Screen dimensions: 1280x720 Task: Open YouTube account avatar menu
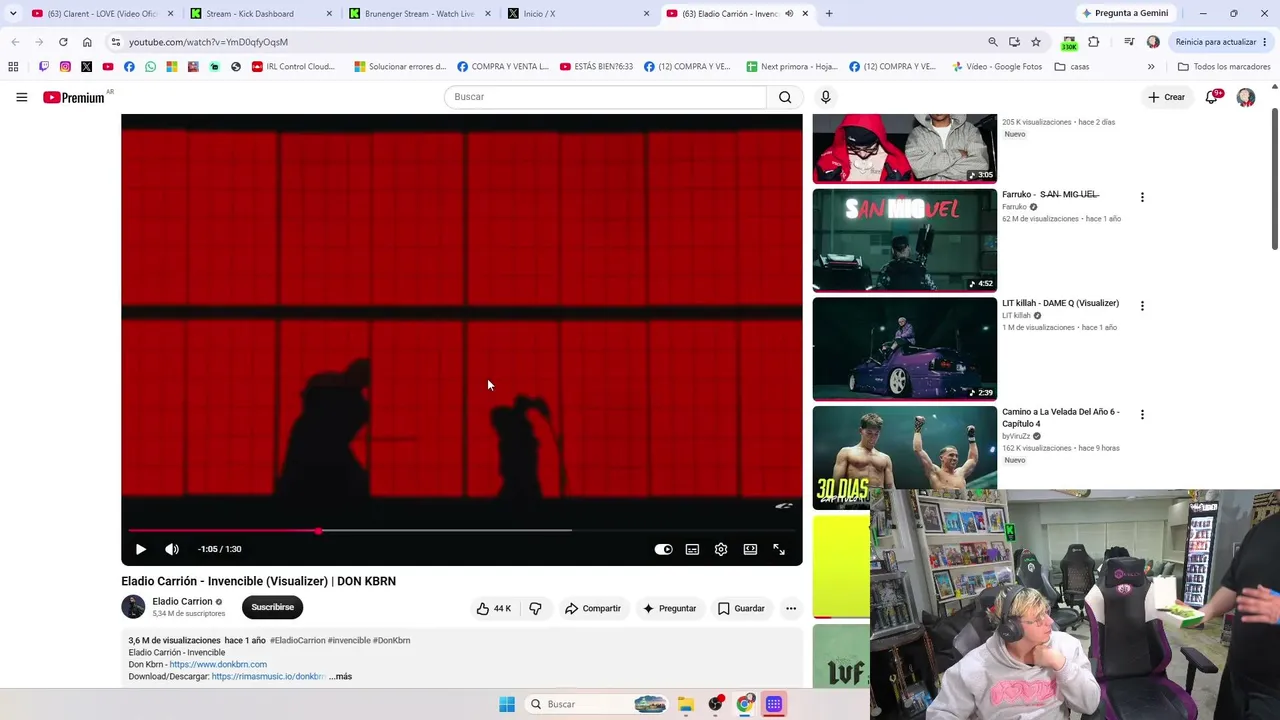1246,97
